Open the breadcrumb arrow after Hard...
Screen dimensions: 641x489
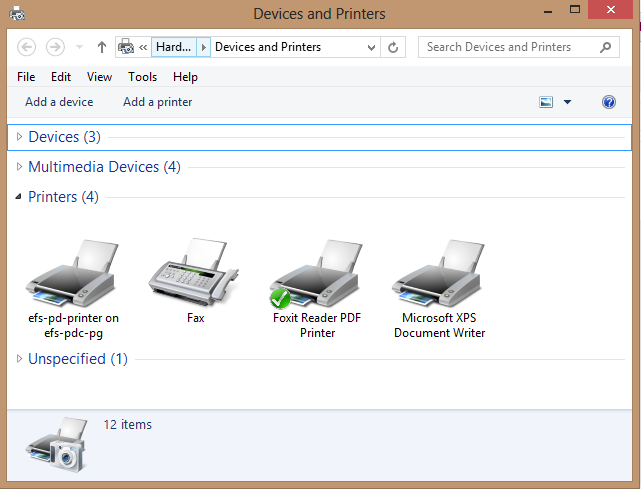(204, 47)
